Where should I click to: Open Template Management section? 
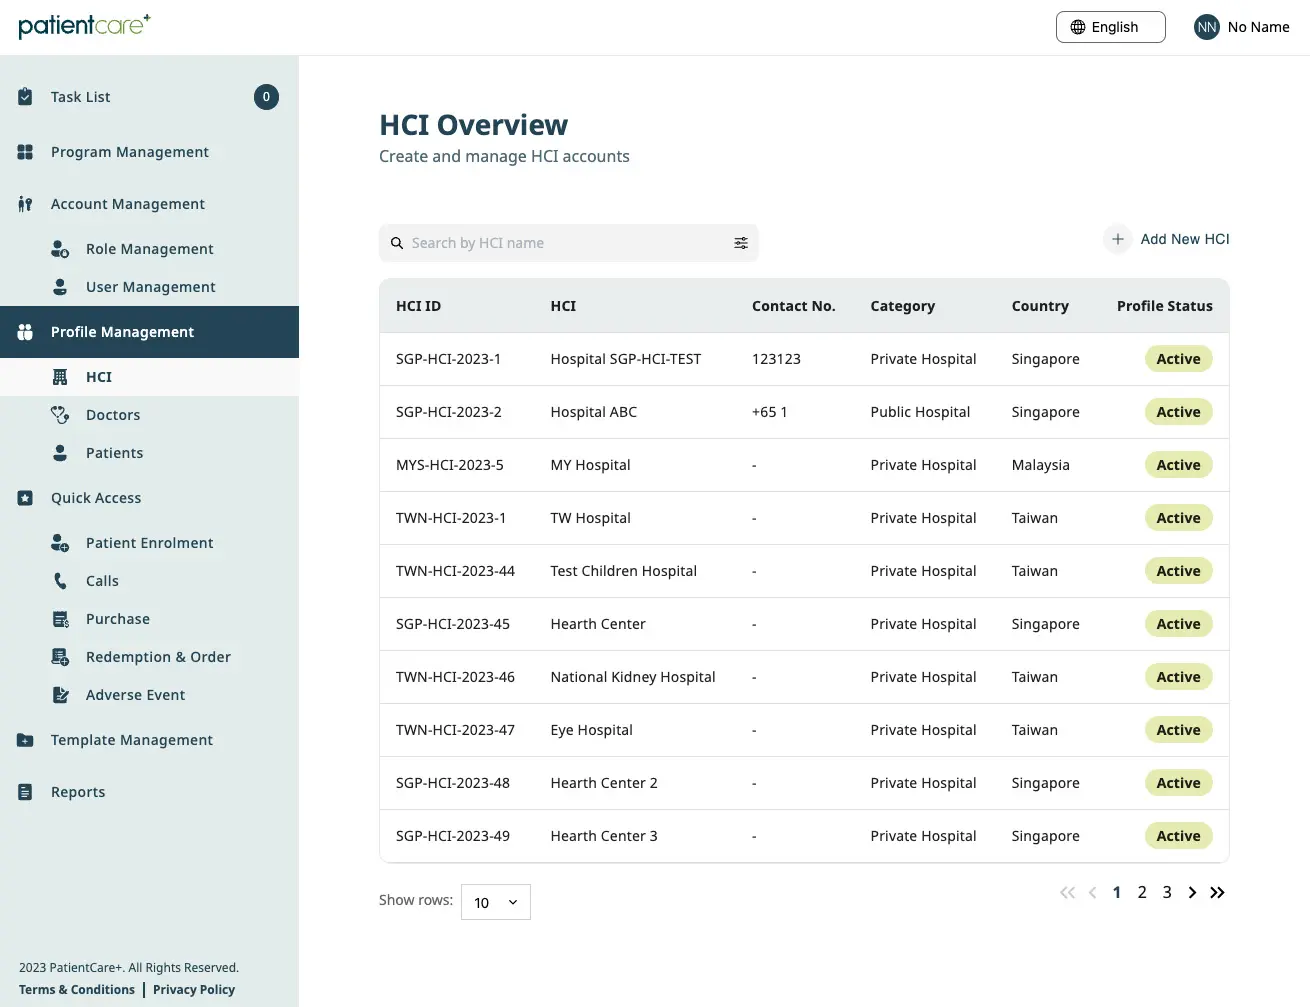coord(131,740)
